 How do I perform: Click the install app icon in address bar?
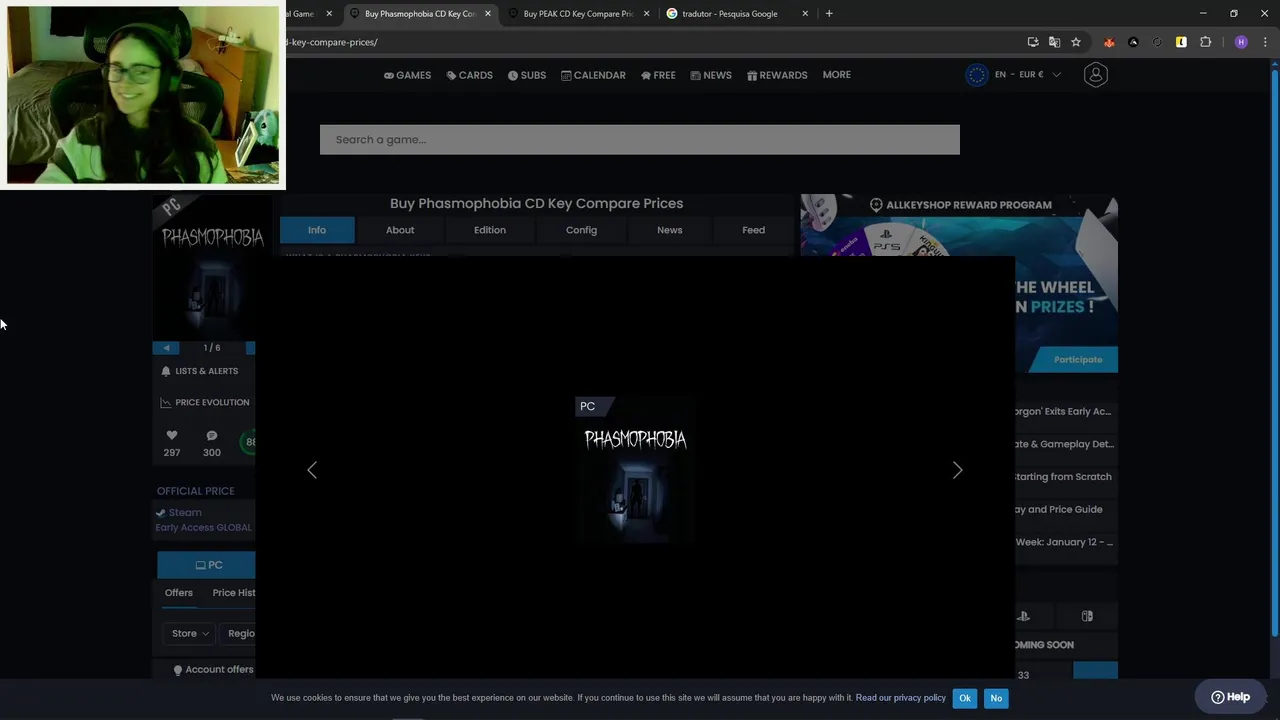click(1033, 42)
